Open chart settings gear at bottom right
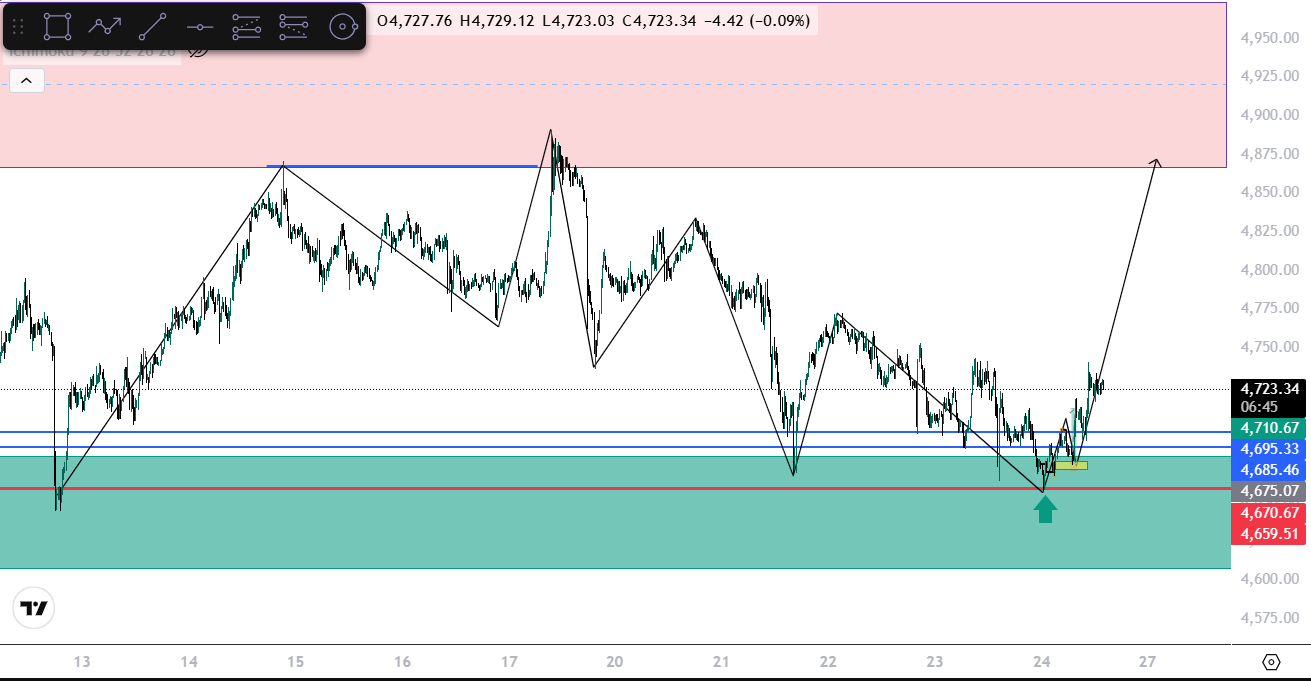The width and height of the screenshot is (1311, 681). pos(1271,662)
